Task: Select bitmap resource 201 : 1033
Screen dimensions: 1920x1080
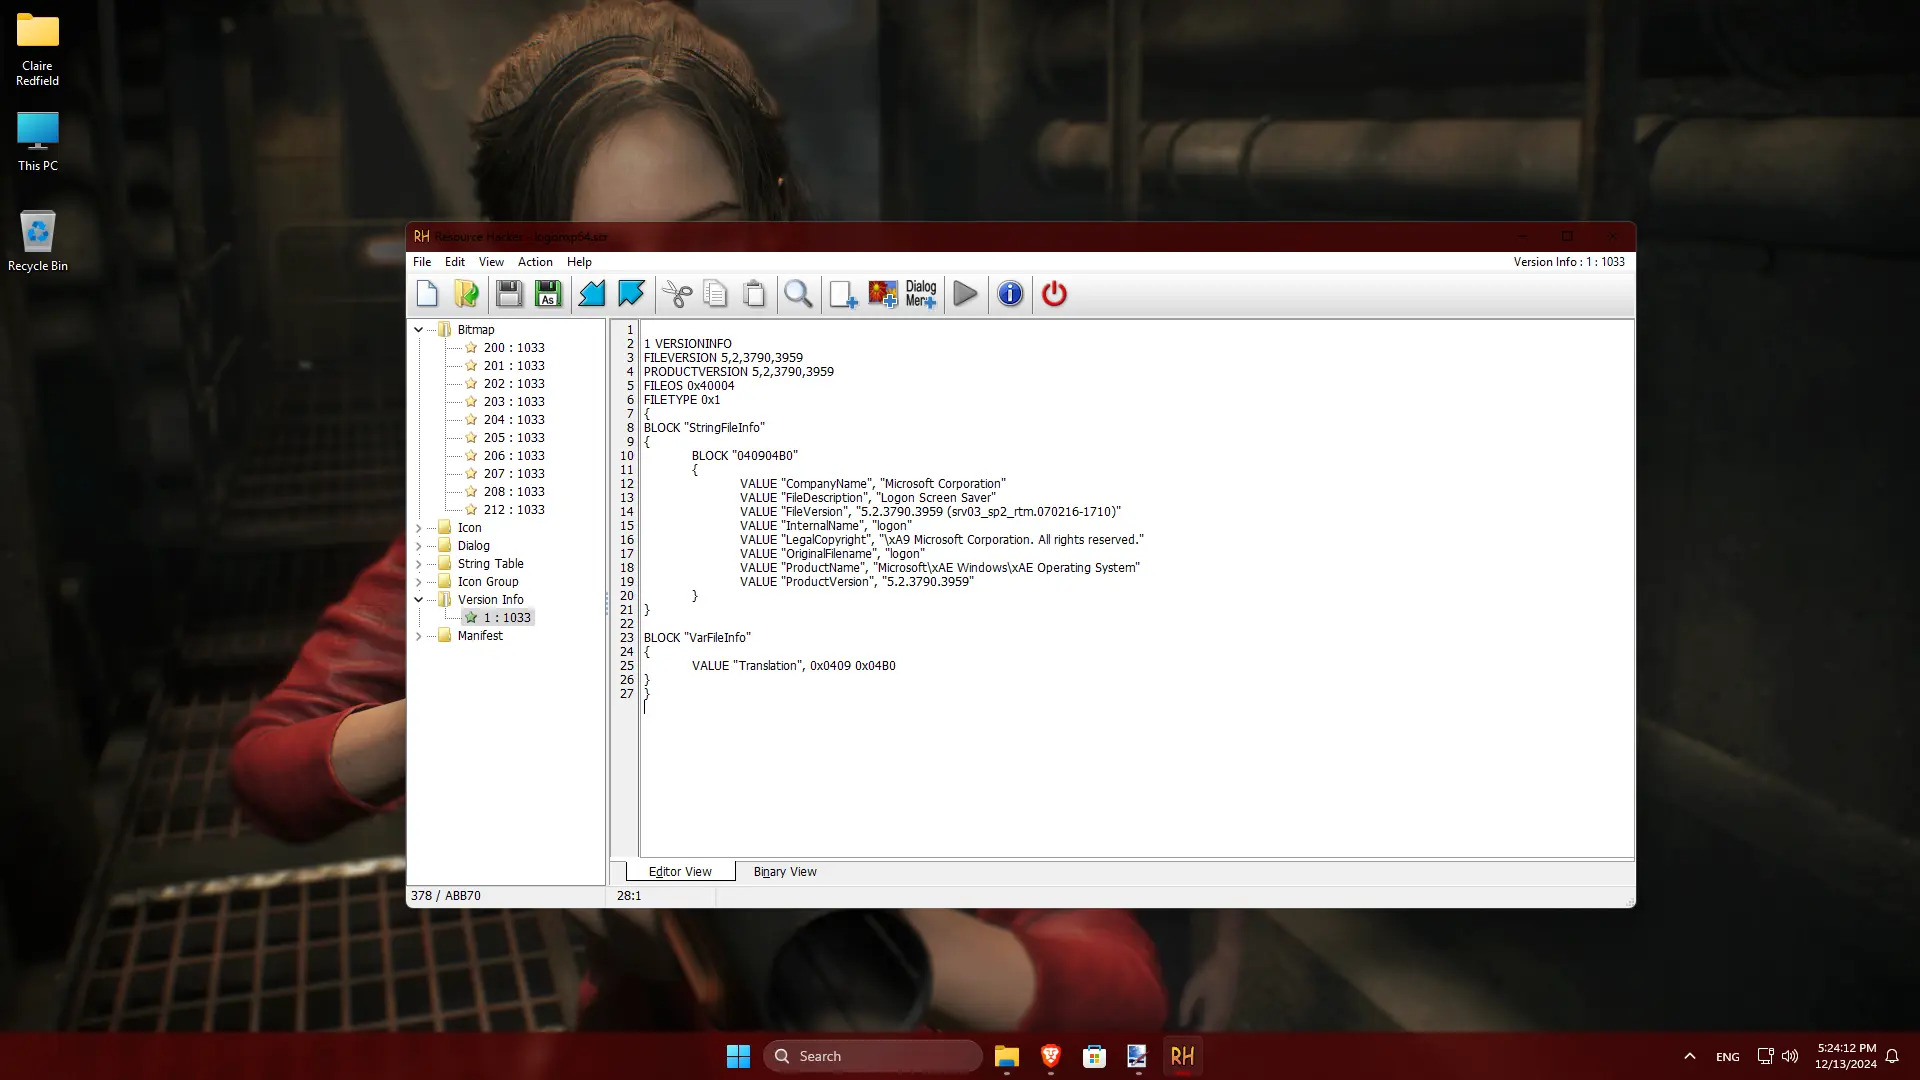Action: tap(514, 366)
